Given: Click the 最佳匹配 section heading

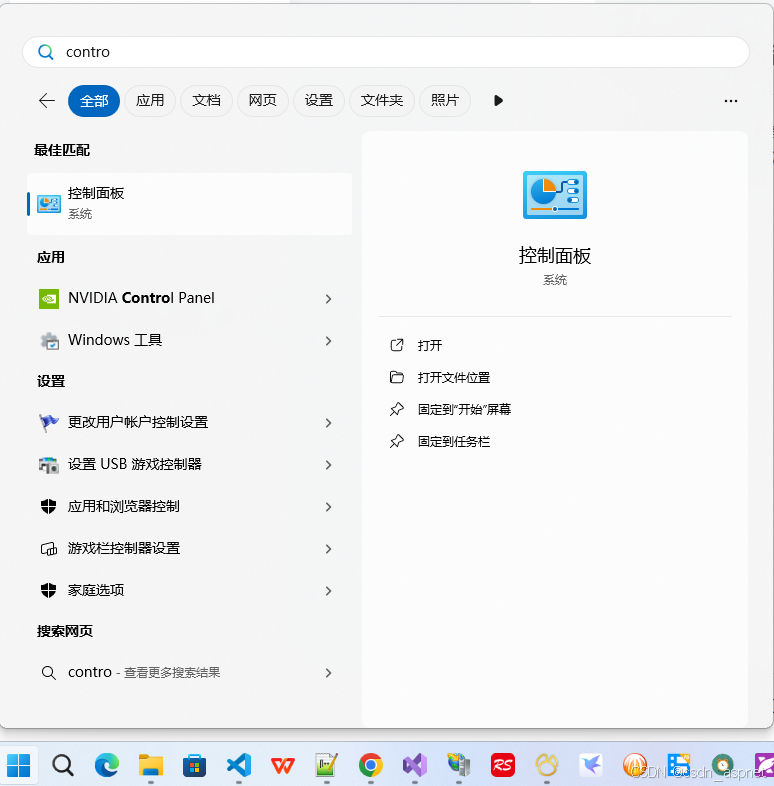Looking at the screenshot, I should 62,150.
